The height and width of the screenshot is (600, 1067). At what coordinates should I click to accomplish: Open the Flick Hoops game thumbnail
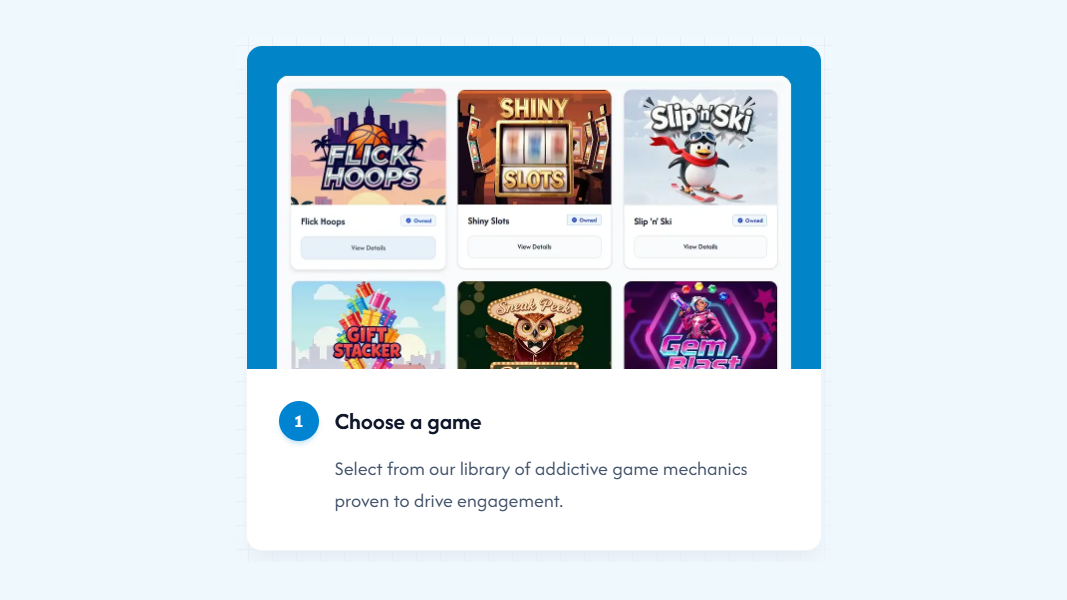tap(368, 147)
